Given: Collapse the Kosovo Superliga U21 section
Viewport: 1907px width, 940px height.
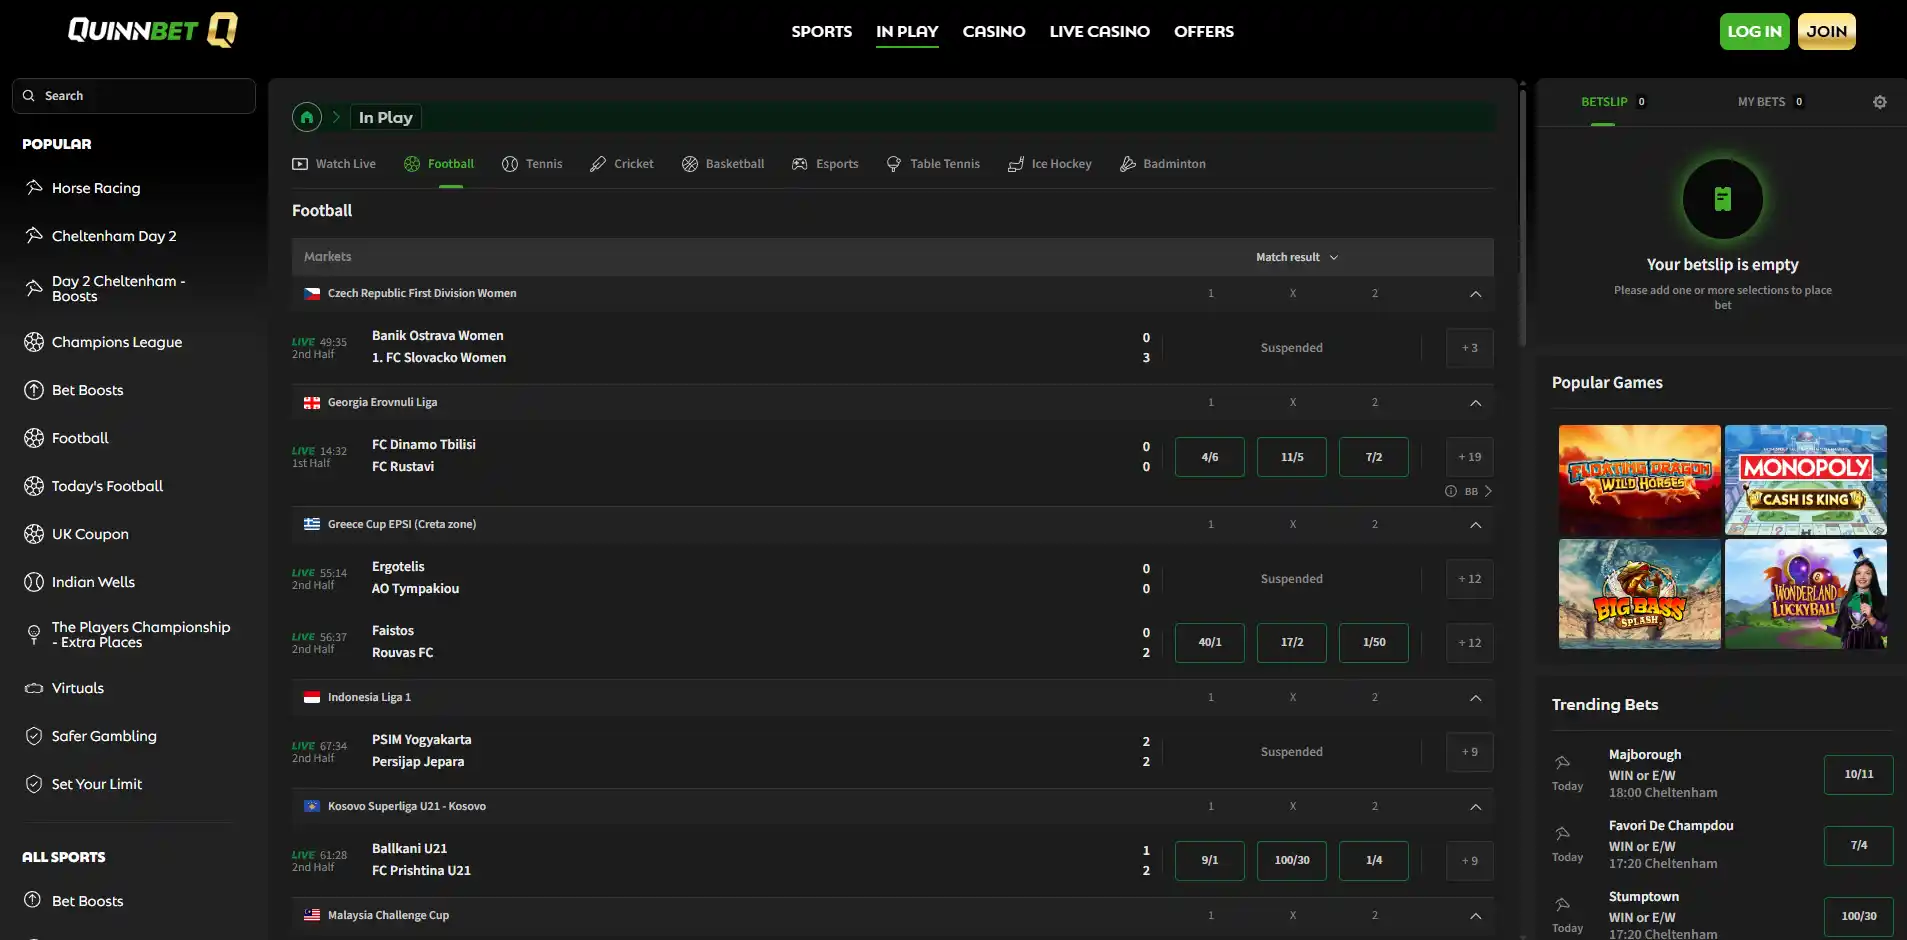Looking at the screenshot, I should click(1476, 807).
